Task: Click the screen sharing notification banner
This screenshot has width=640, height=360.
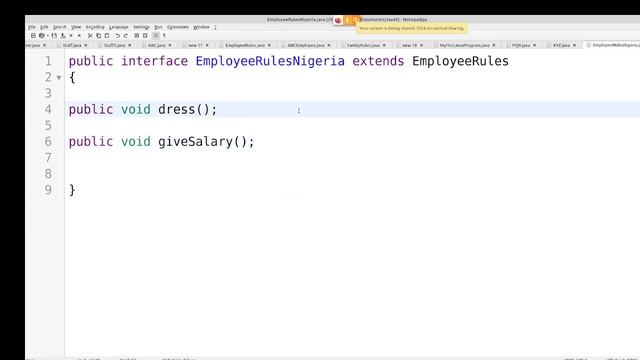Action: (x=412, y=28)
